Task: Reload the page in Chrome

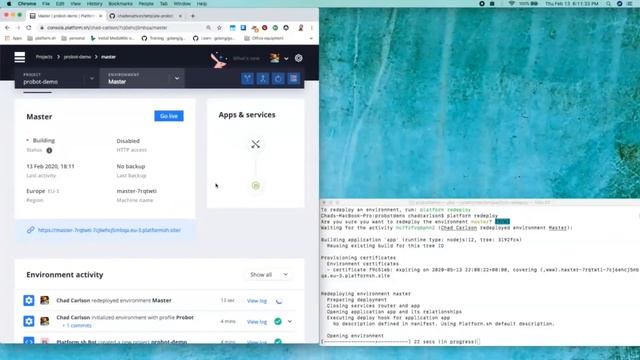Action: tap(29, 28)
